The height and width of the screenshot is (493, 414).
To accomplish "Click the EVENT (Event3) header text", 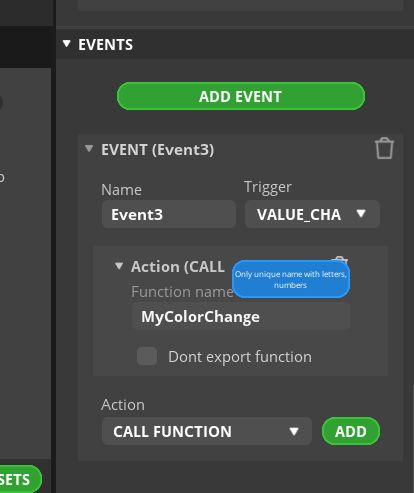I will tap(158, 150).
